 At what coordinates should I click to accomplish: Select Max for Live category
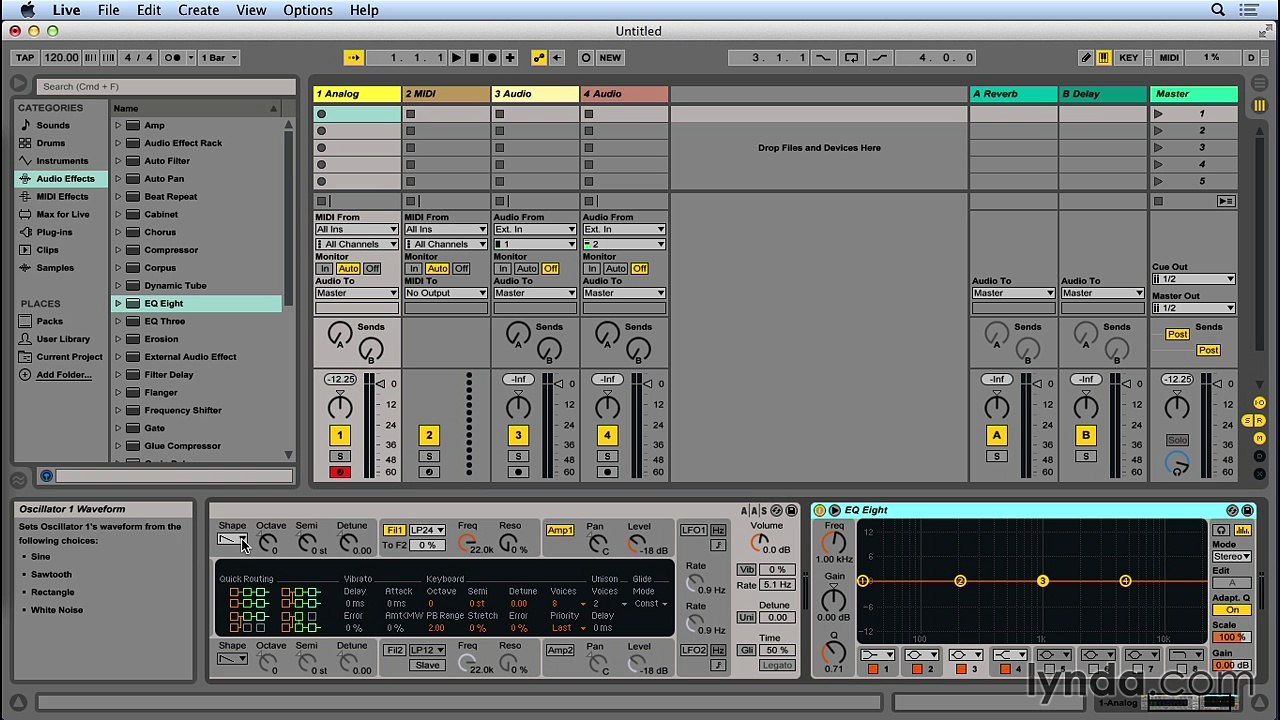click(63, 214)
